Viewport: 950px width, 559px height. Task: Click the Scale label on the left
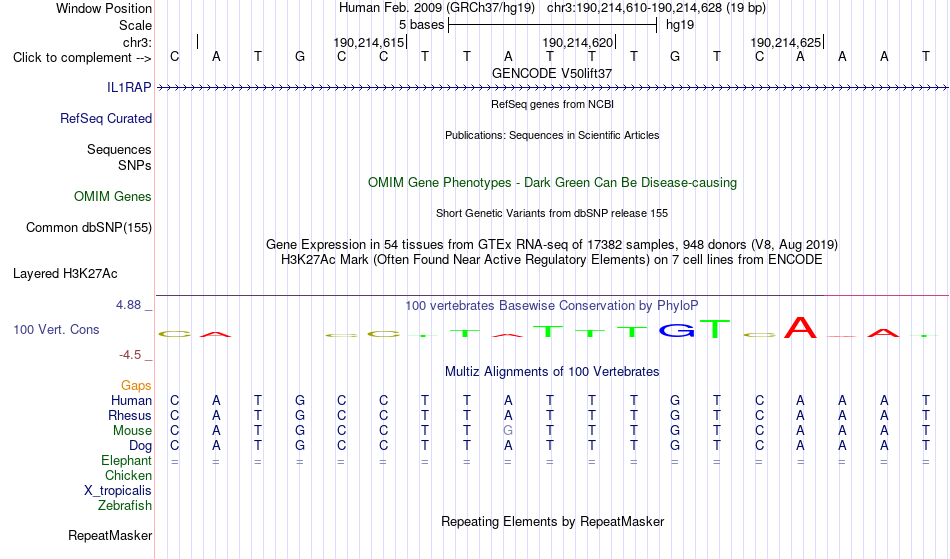pos(136,25)
